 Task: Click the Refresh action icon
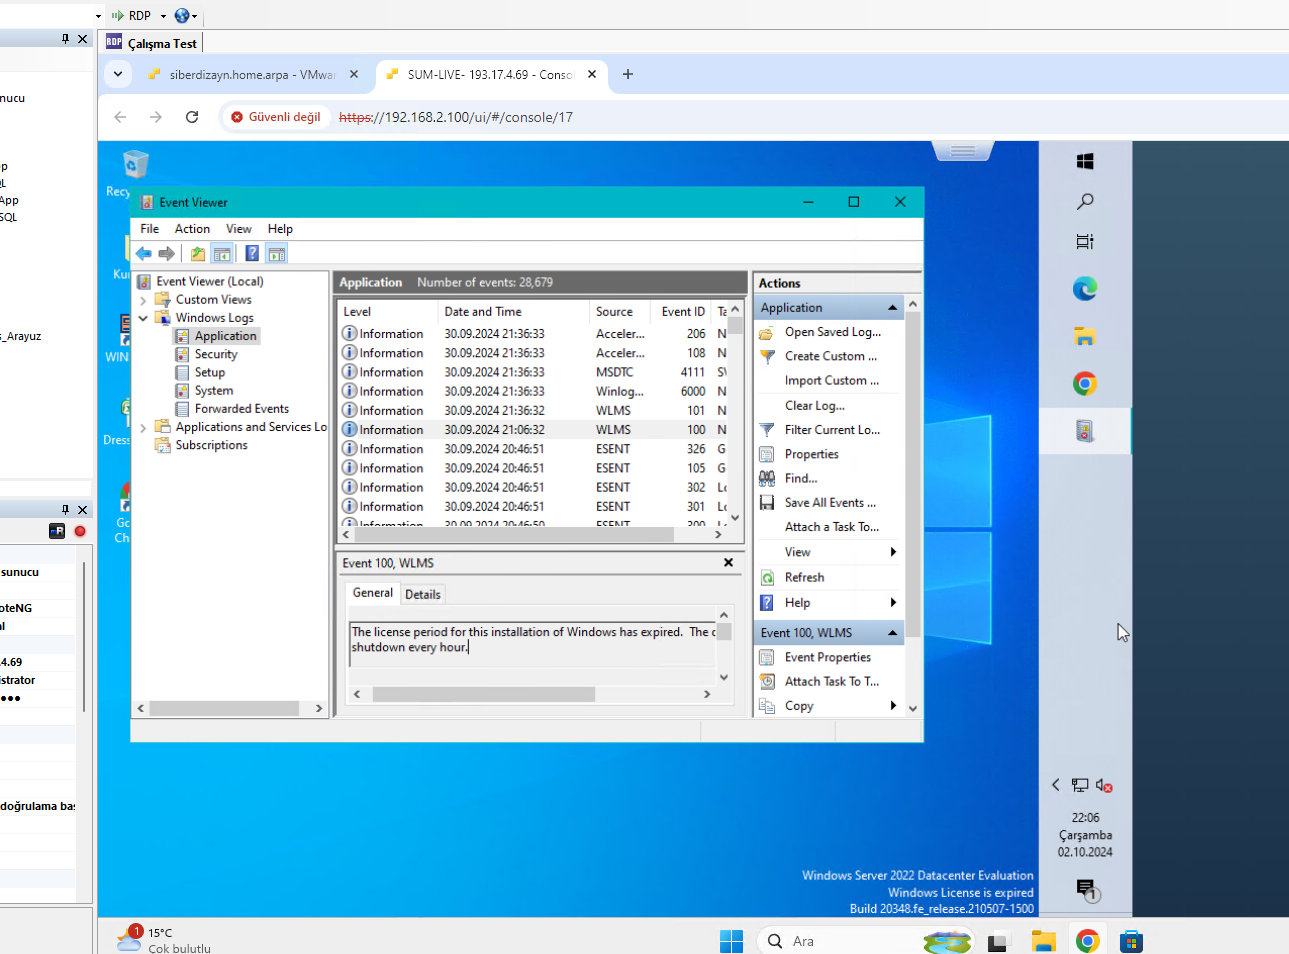tap(767, 578)
